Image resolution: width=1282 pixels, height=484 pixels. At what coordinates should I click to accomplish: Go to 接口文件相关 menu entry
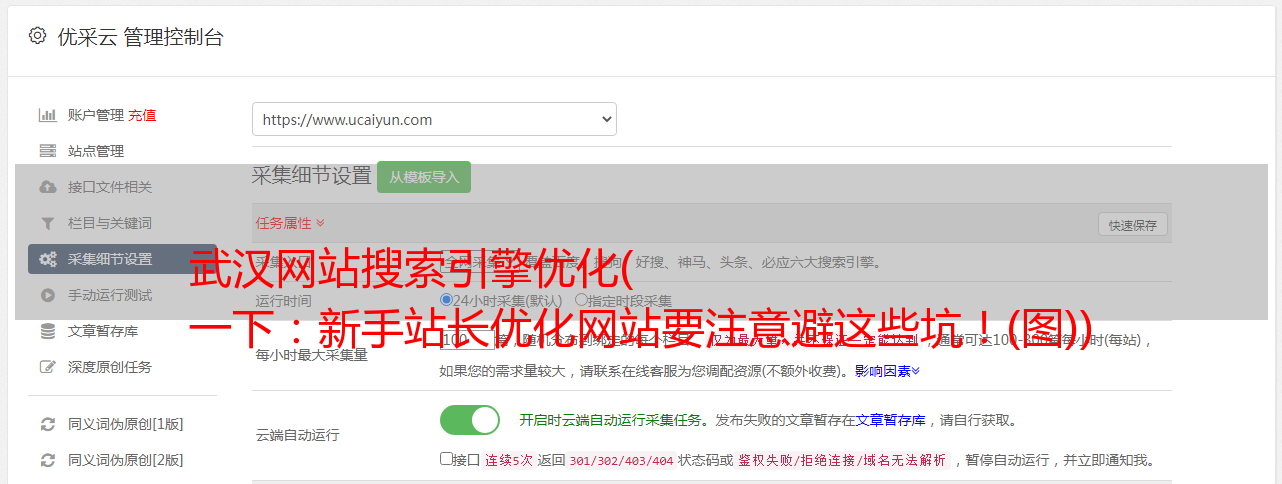(x=110, y=187)
